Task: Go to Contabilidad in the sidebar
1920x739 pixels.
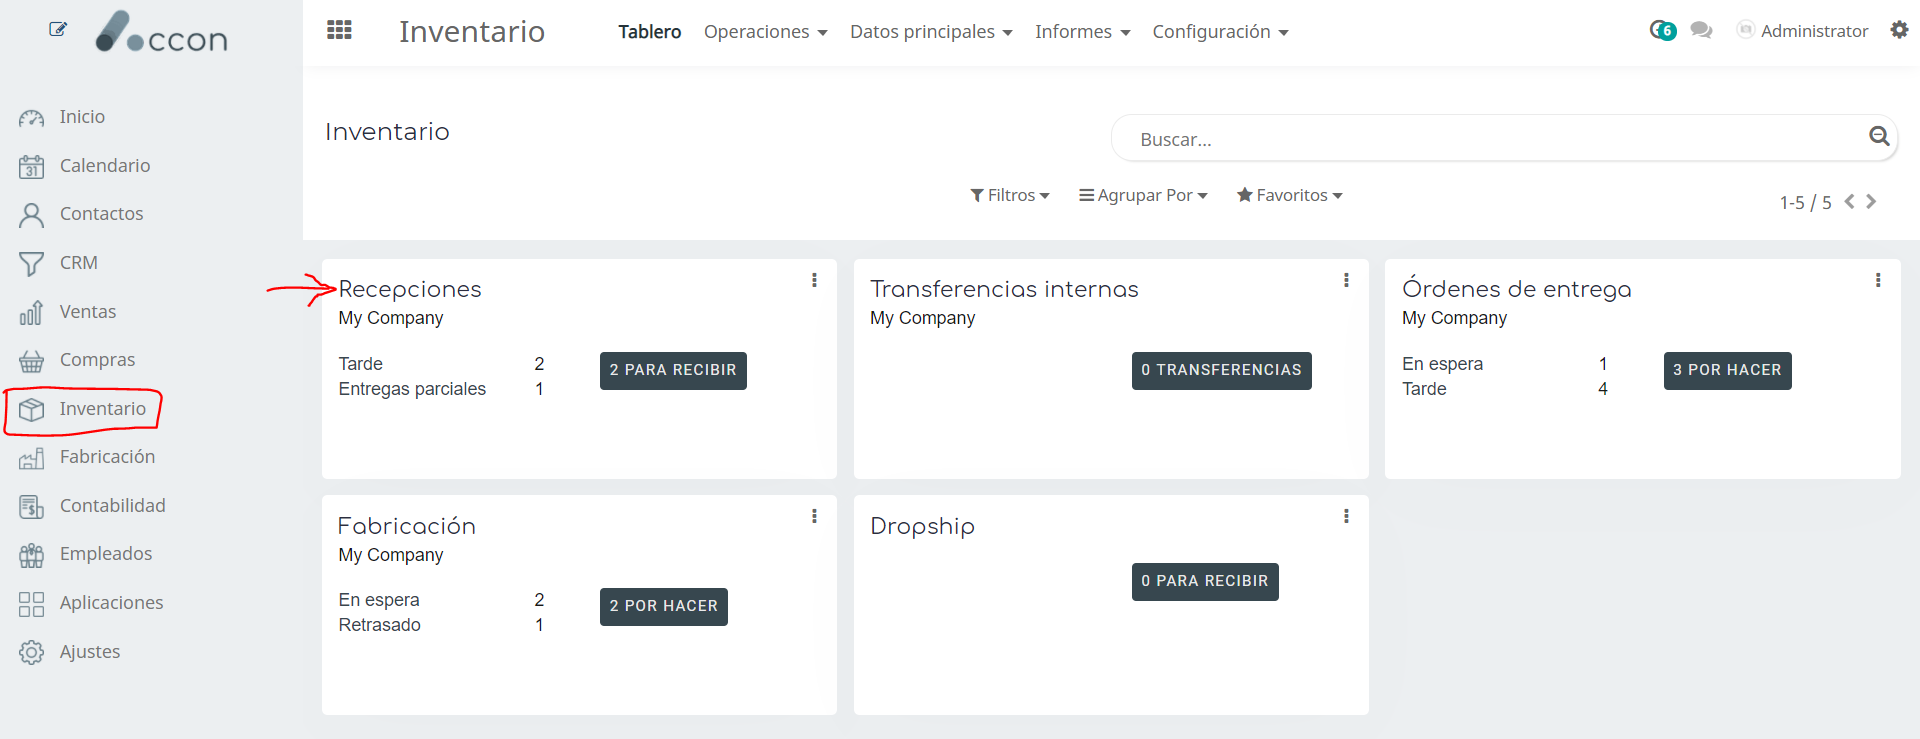Action: click(x=112, y=506)
